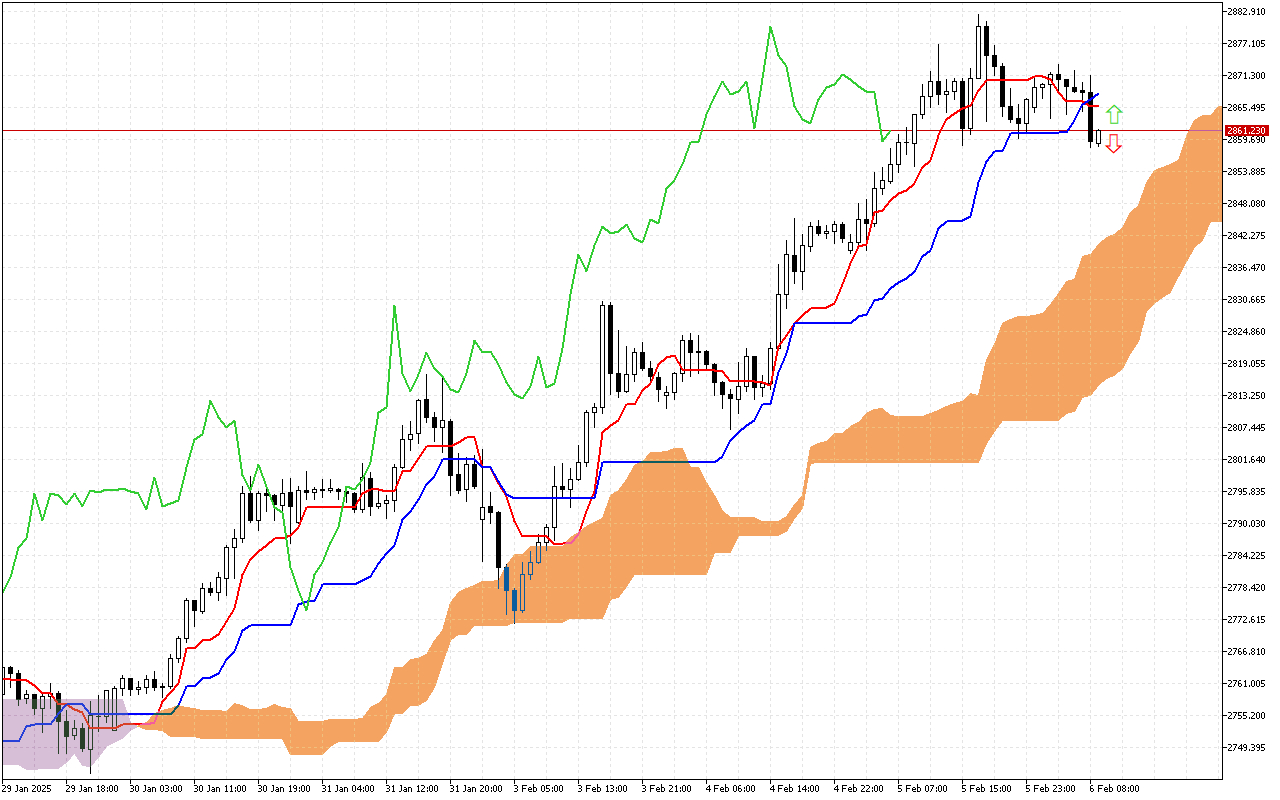Select the 6 Feb 08:00 time label
This screenshot has width=1280, height=800.
pos(1113,788)
